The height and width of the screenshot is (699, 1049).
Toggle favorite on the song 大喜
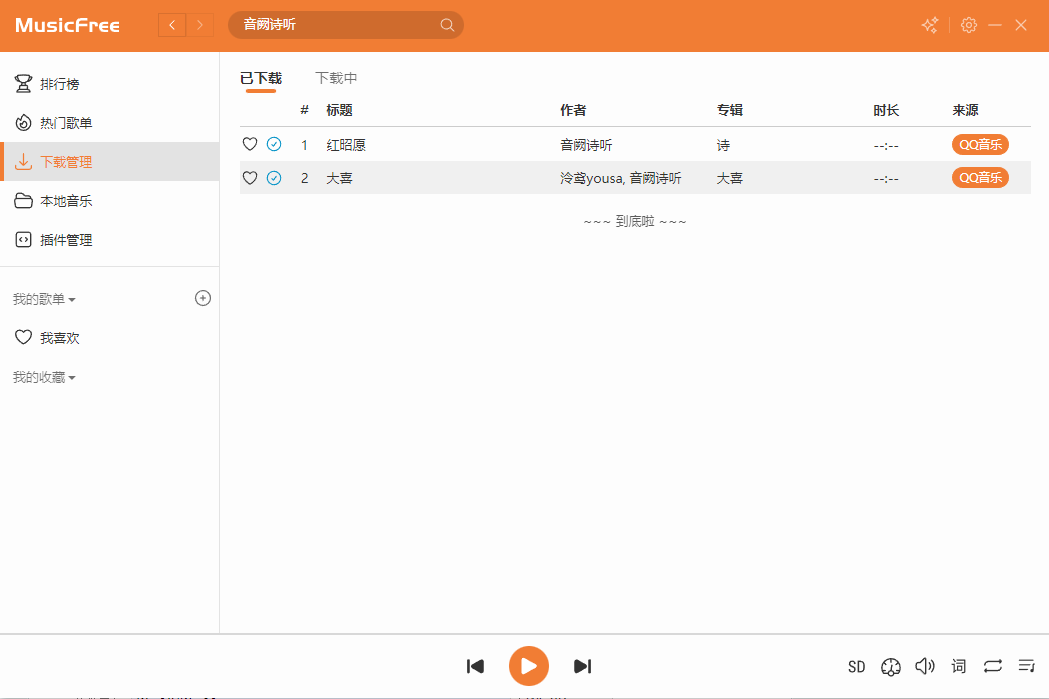click(x=250, y=177)
